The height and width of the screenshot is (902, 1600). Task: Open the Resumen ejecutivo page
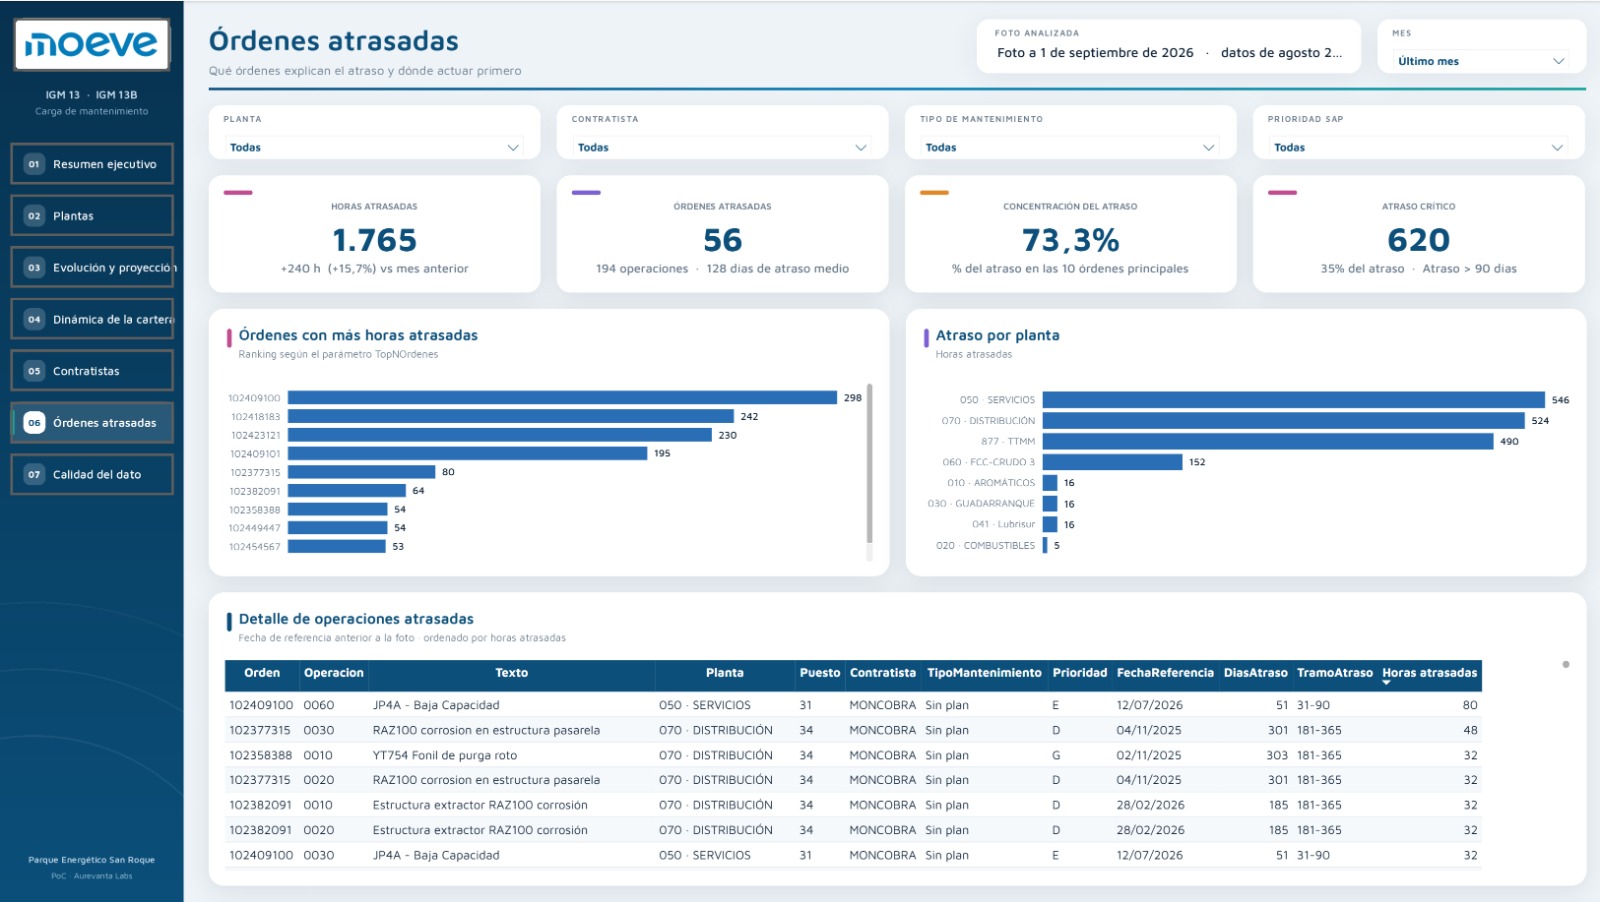[92, 164]
